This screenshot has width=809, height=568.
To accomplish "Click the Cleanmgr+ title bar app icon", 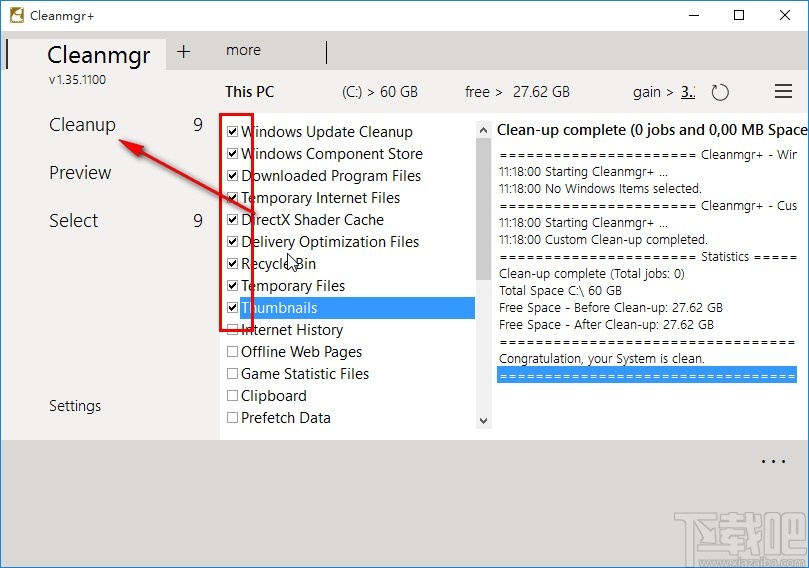I will tap(17, 15).
